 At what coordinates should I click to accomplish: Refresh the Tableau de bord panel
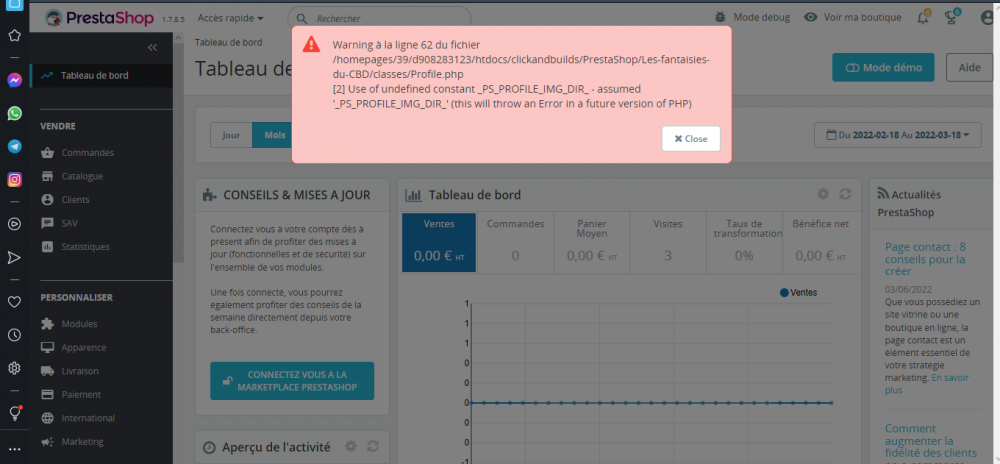846,194
